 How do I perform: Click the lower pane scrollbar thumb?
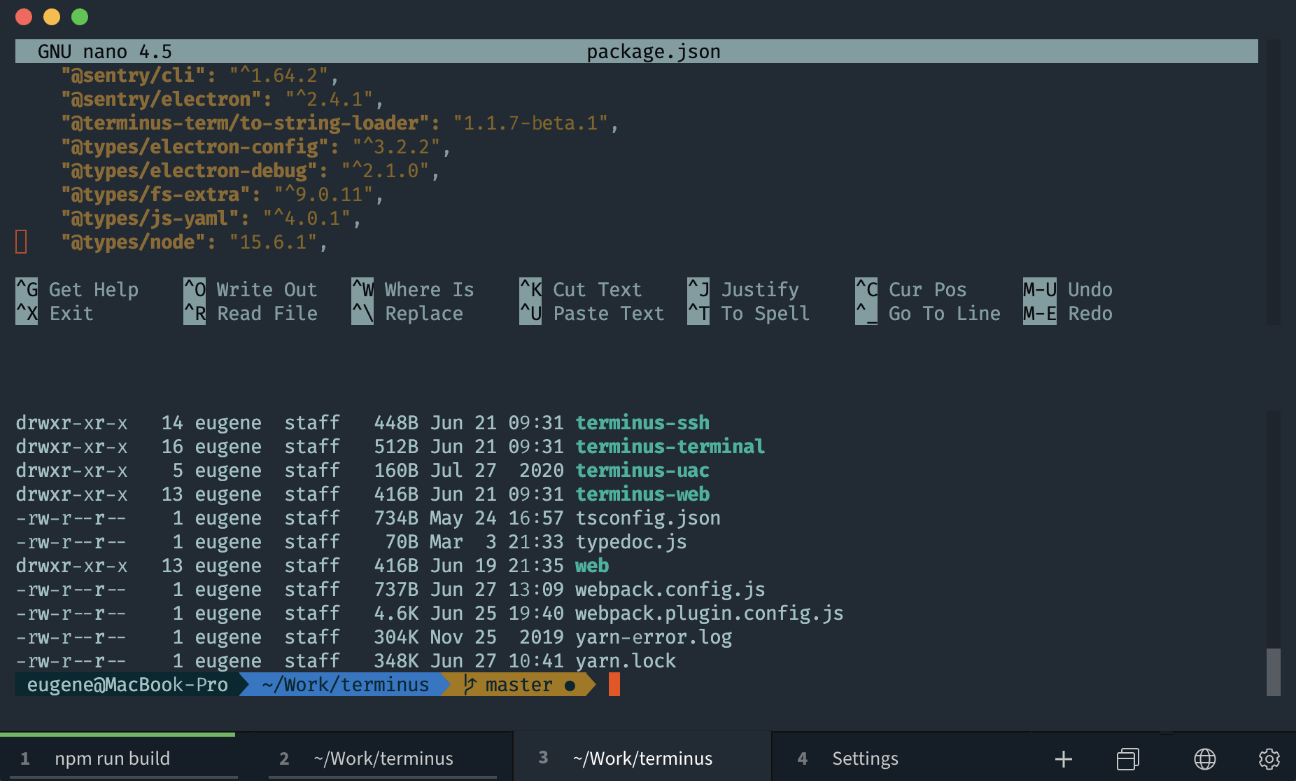click(1273, 672)
